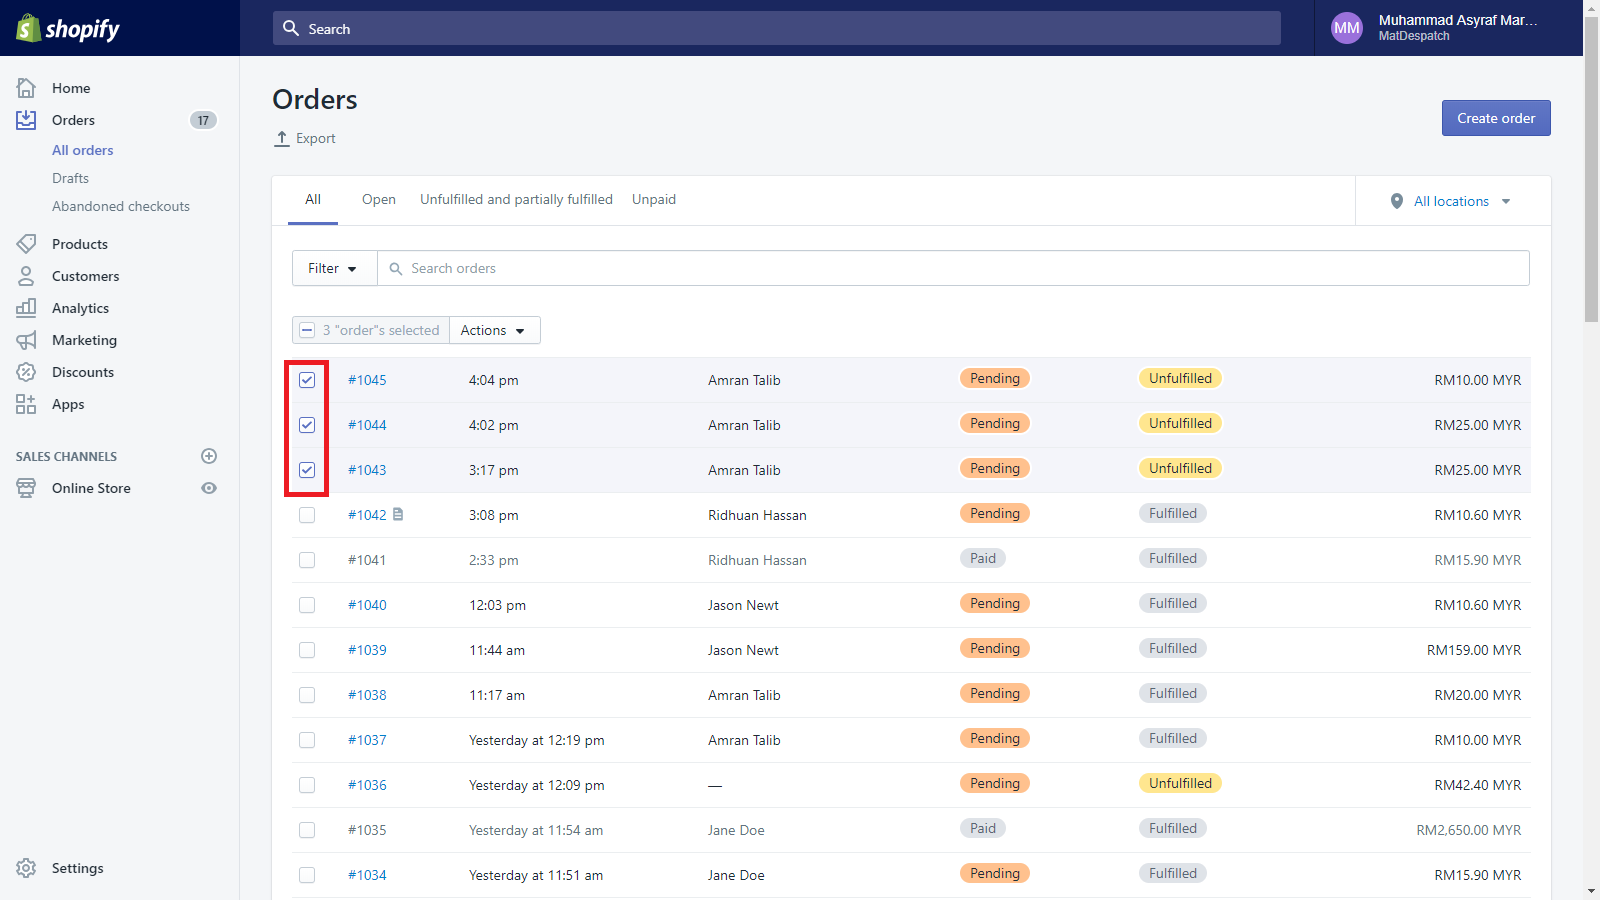The height and width of the screenshot is (900, 1600).
Task: Open order #1037 link
Action: (367, 740)
